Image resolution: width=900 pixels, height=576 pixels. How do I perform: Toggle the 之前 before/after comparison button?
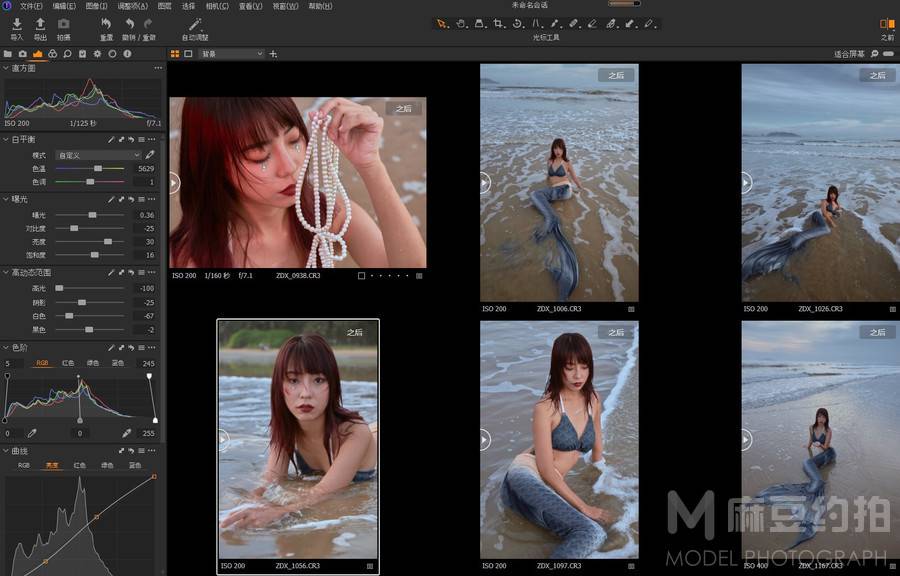(887, 24)
